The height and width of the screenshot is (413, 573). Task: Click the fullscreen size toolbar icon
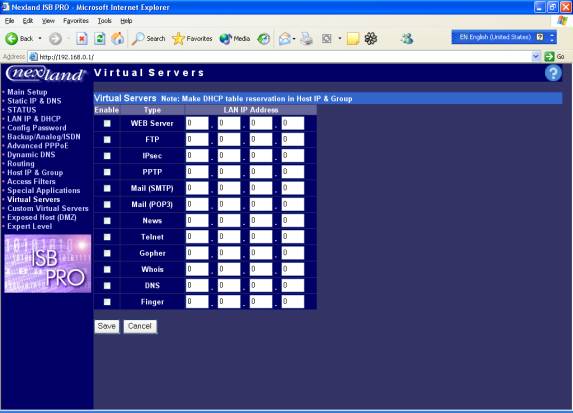tap(326, 38)
